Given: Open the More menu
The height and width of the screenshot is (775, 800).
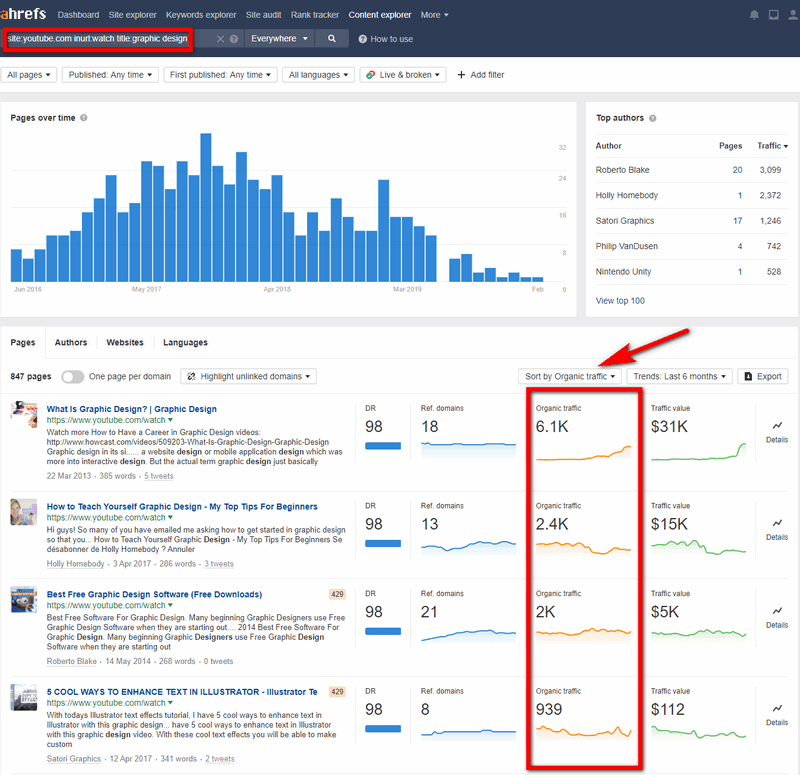Looking at the screenshot, I should pyautogui.click(x=434, y=15).
